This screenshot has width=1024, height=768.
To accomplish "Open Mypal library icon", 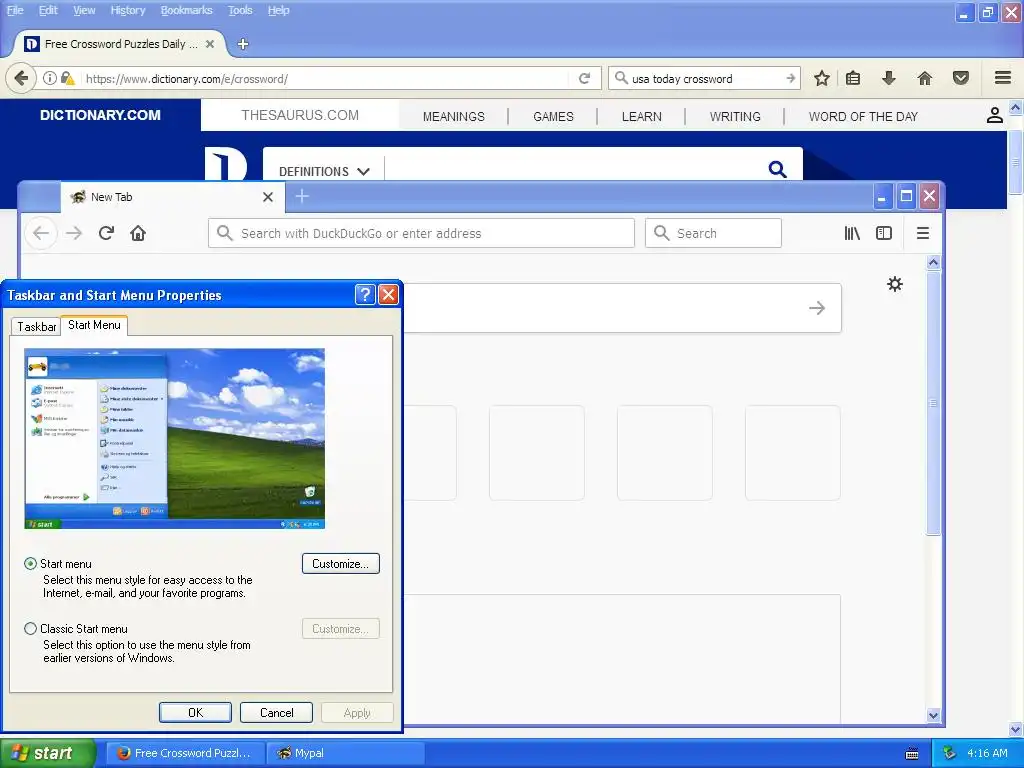I will [852, 233].
